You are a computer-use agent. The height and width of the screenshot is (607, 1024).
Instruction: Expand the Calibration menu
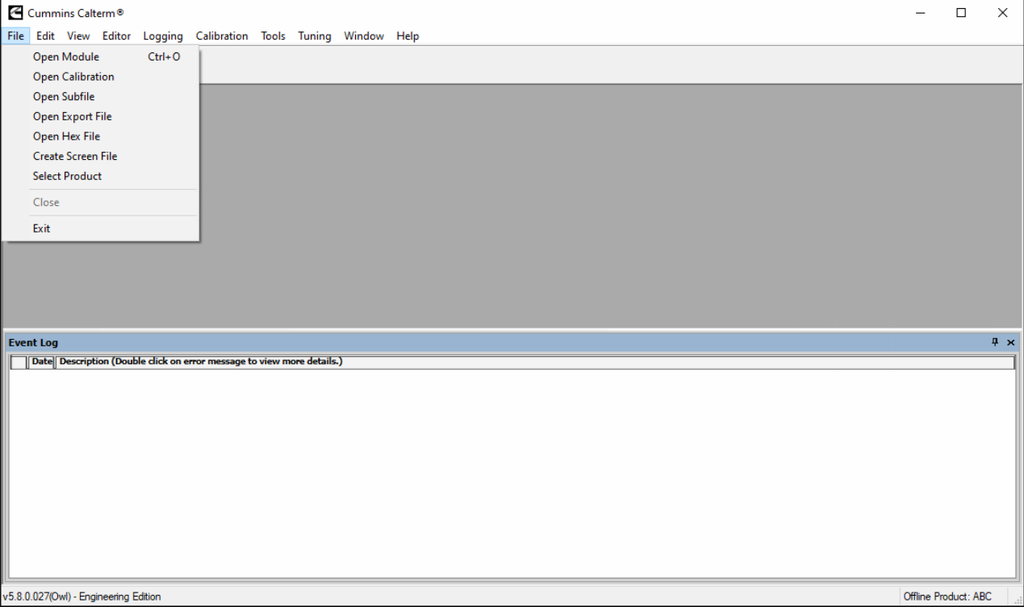(221, 36)
